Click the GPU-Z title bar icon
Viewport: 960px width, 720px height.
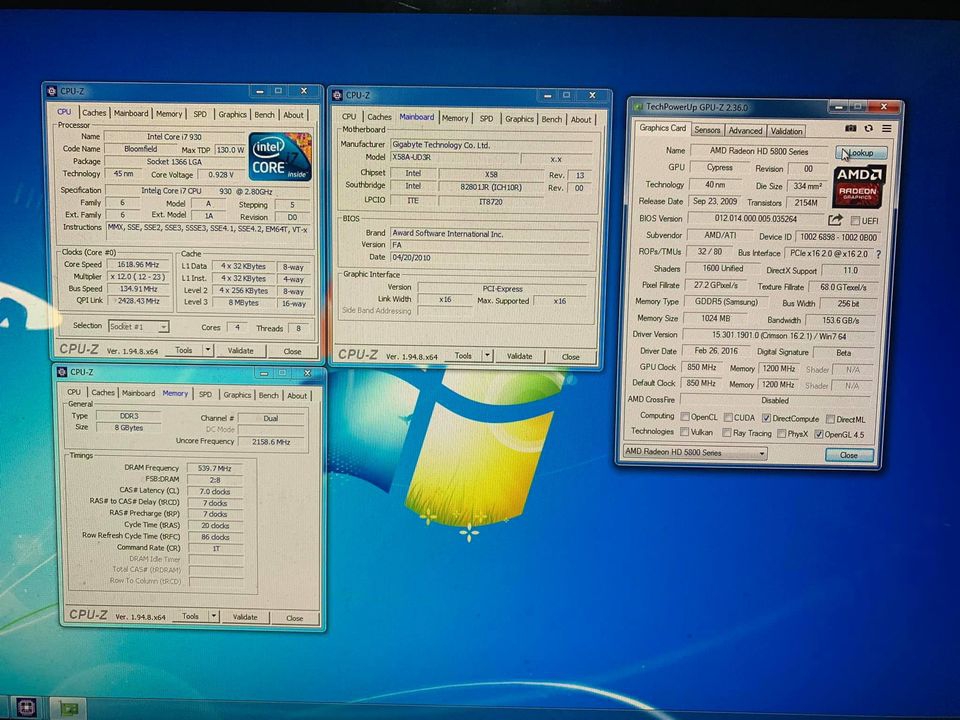pyautogui.click(x=638, y=107)
